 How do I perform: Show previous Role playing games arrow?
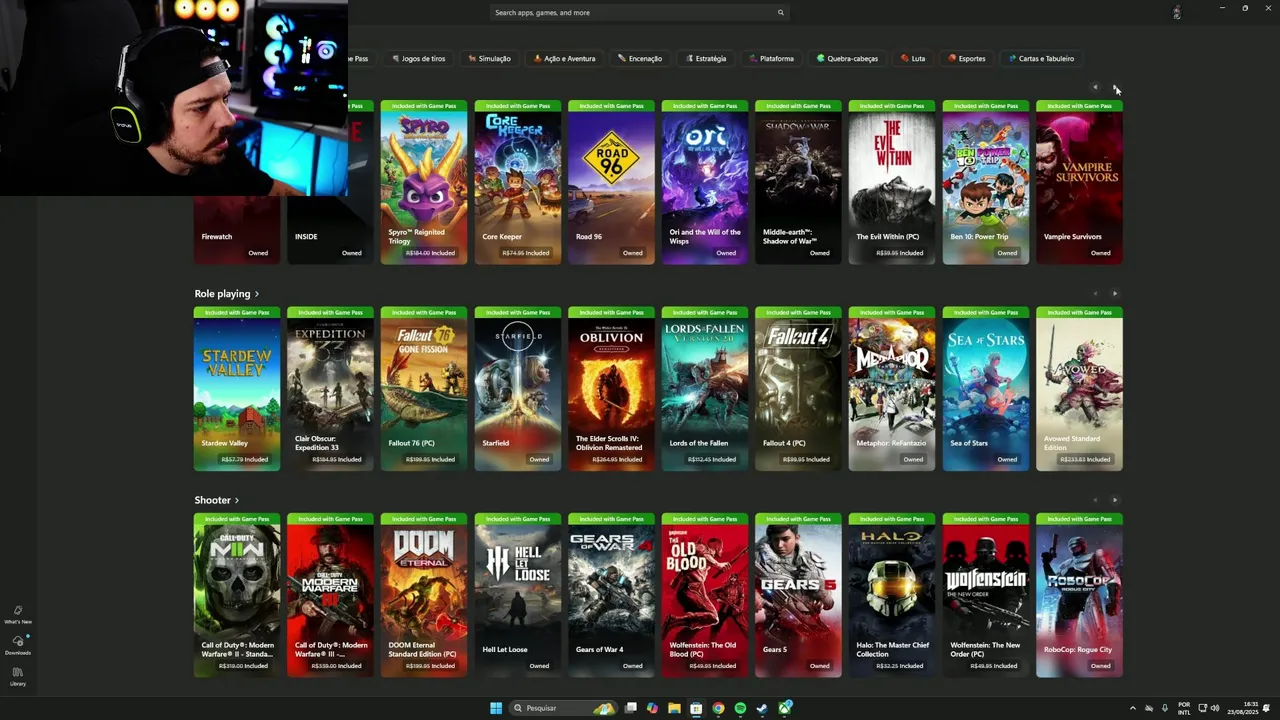point(1095,294)
